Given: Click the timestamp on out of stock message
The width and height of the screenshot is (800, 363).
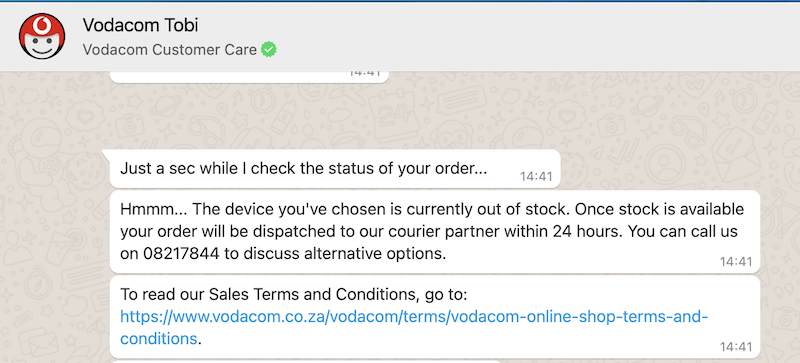Looking at the screenshot, I should point(736,262).
